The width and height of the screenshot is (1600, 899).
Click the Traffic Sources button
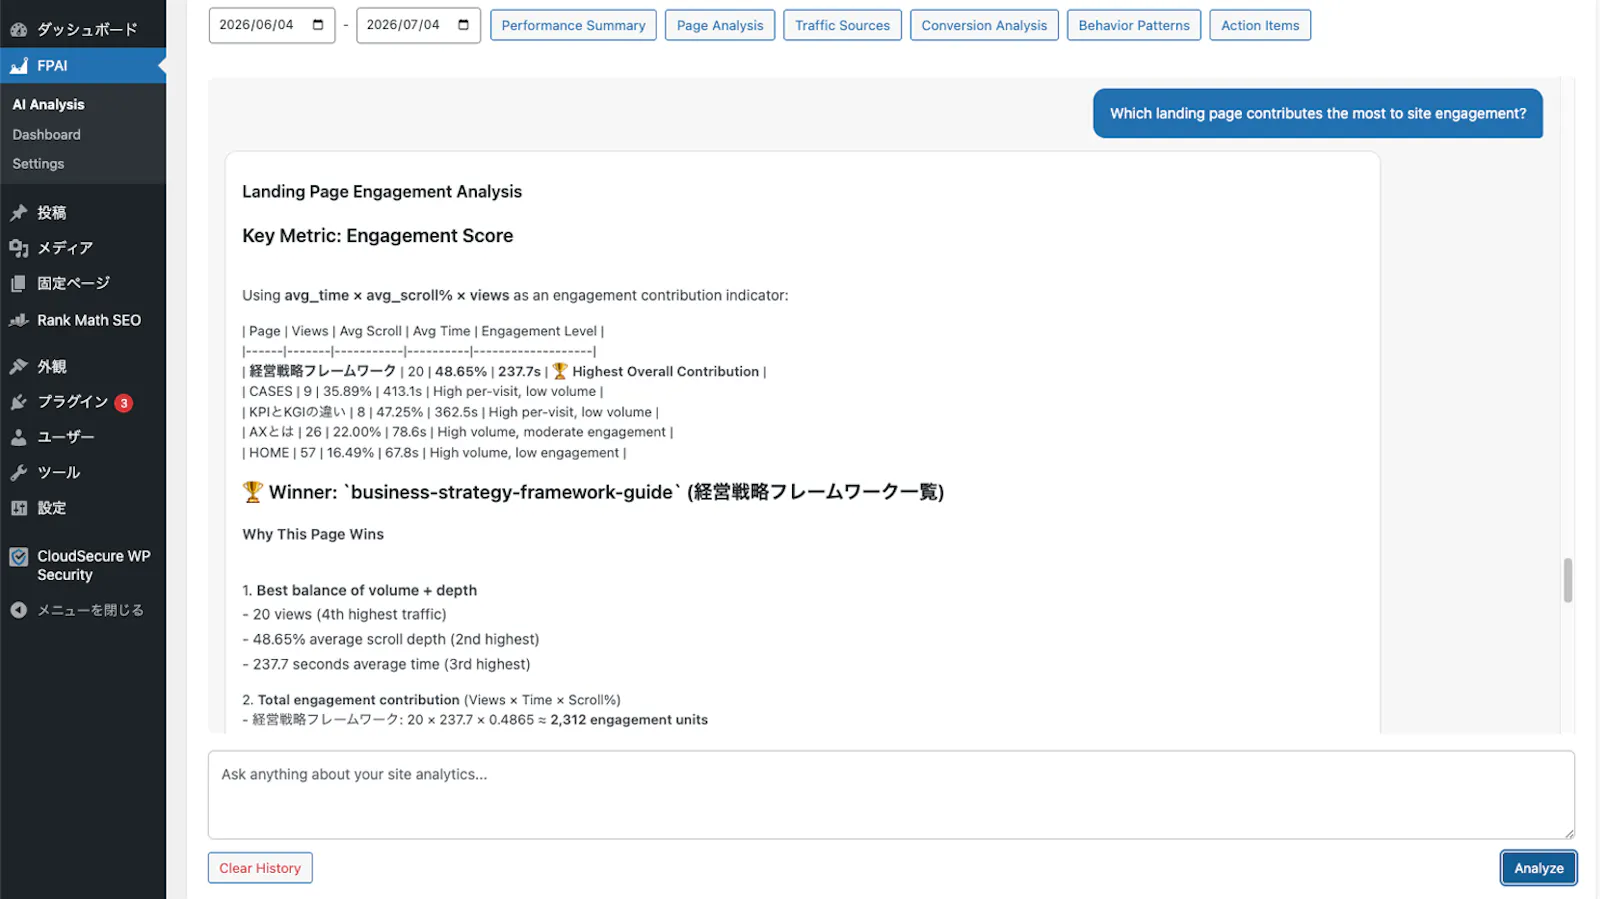[842, 25]
